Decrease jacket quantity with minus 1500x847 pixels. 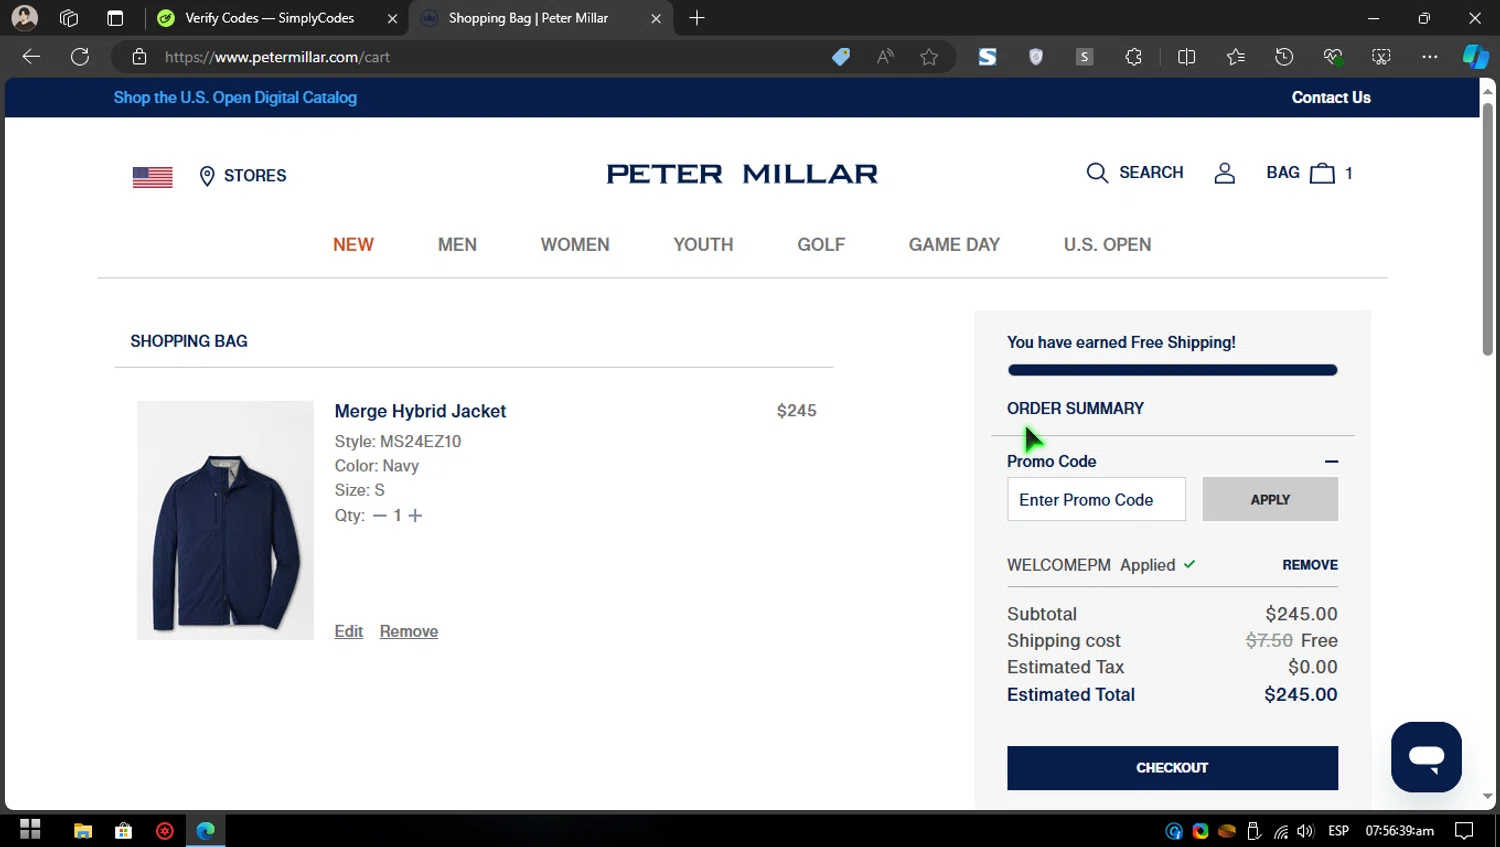coord(380,516)
